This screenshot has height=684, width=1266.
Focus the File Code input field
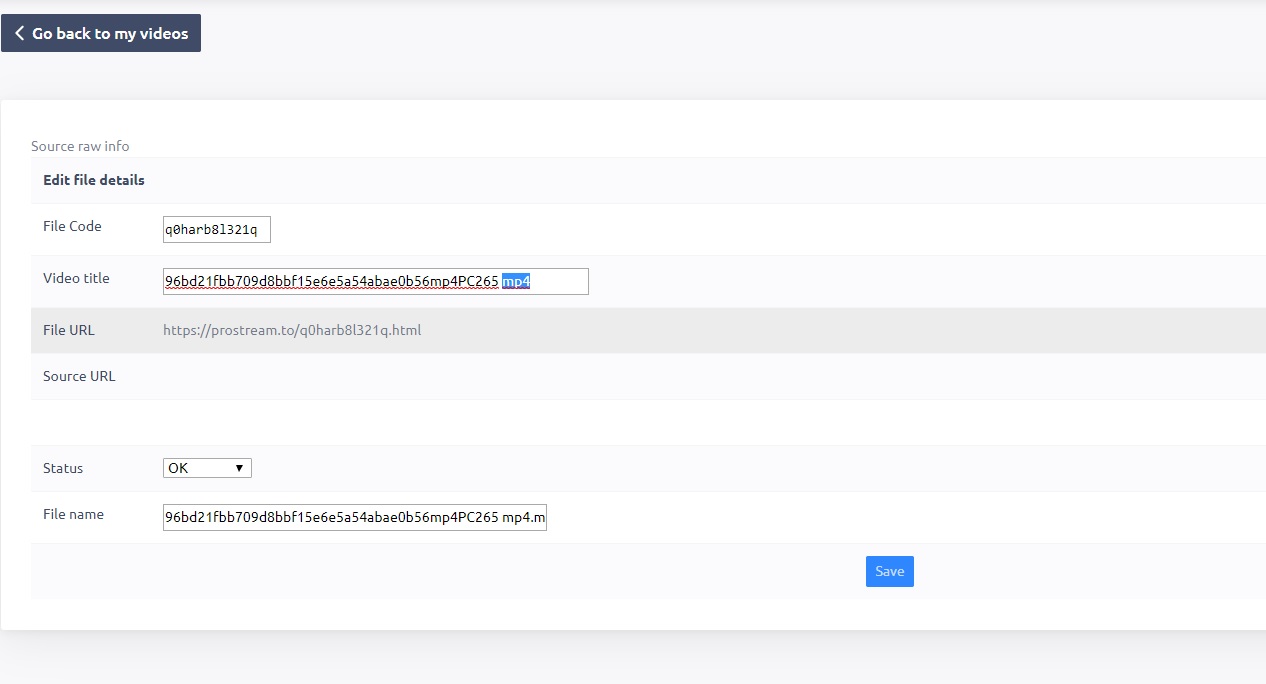click(x=216, y=230)
